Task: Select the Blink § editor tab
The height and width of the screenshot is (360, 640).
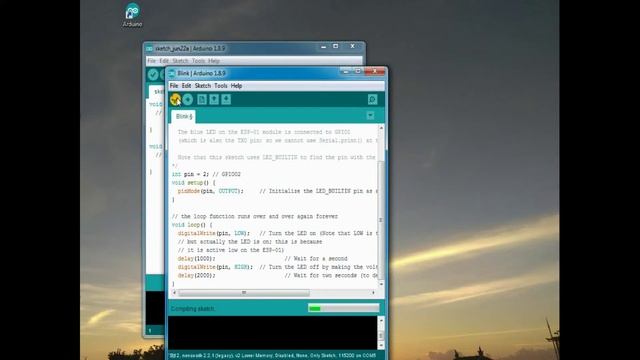Action: [184, 116]
